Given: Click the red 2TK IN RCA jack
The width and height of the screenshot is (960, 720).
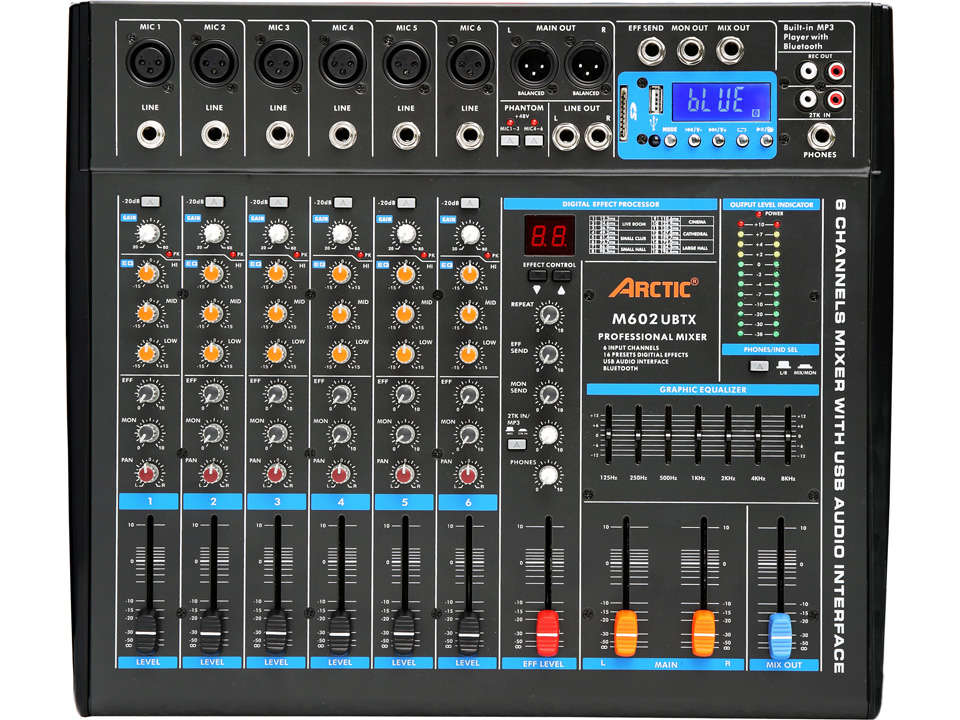Looking at the screenshot, I should point(836,99).
